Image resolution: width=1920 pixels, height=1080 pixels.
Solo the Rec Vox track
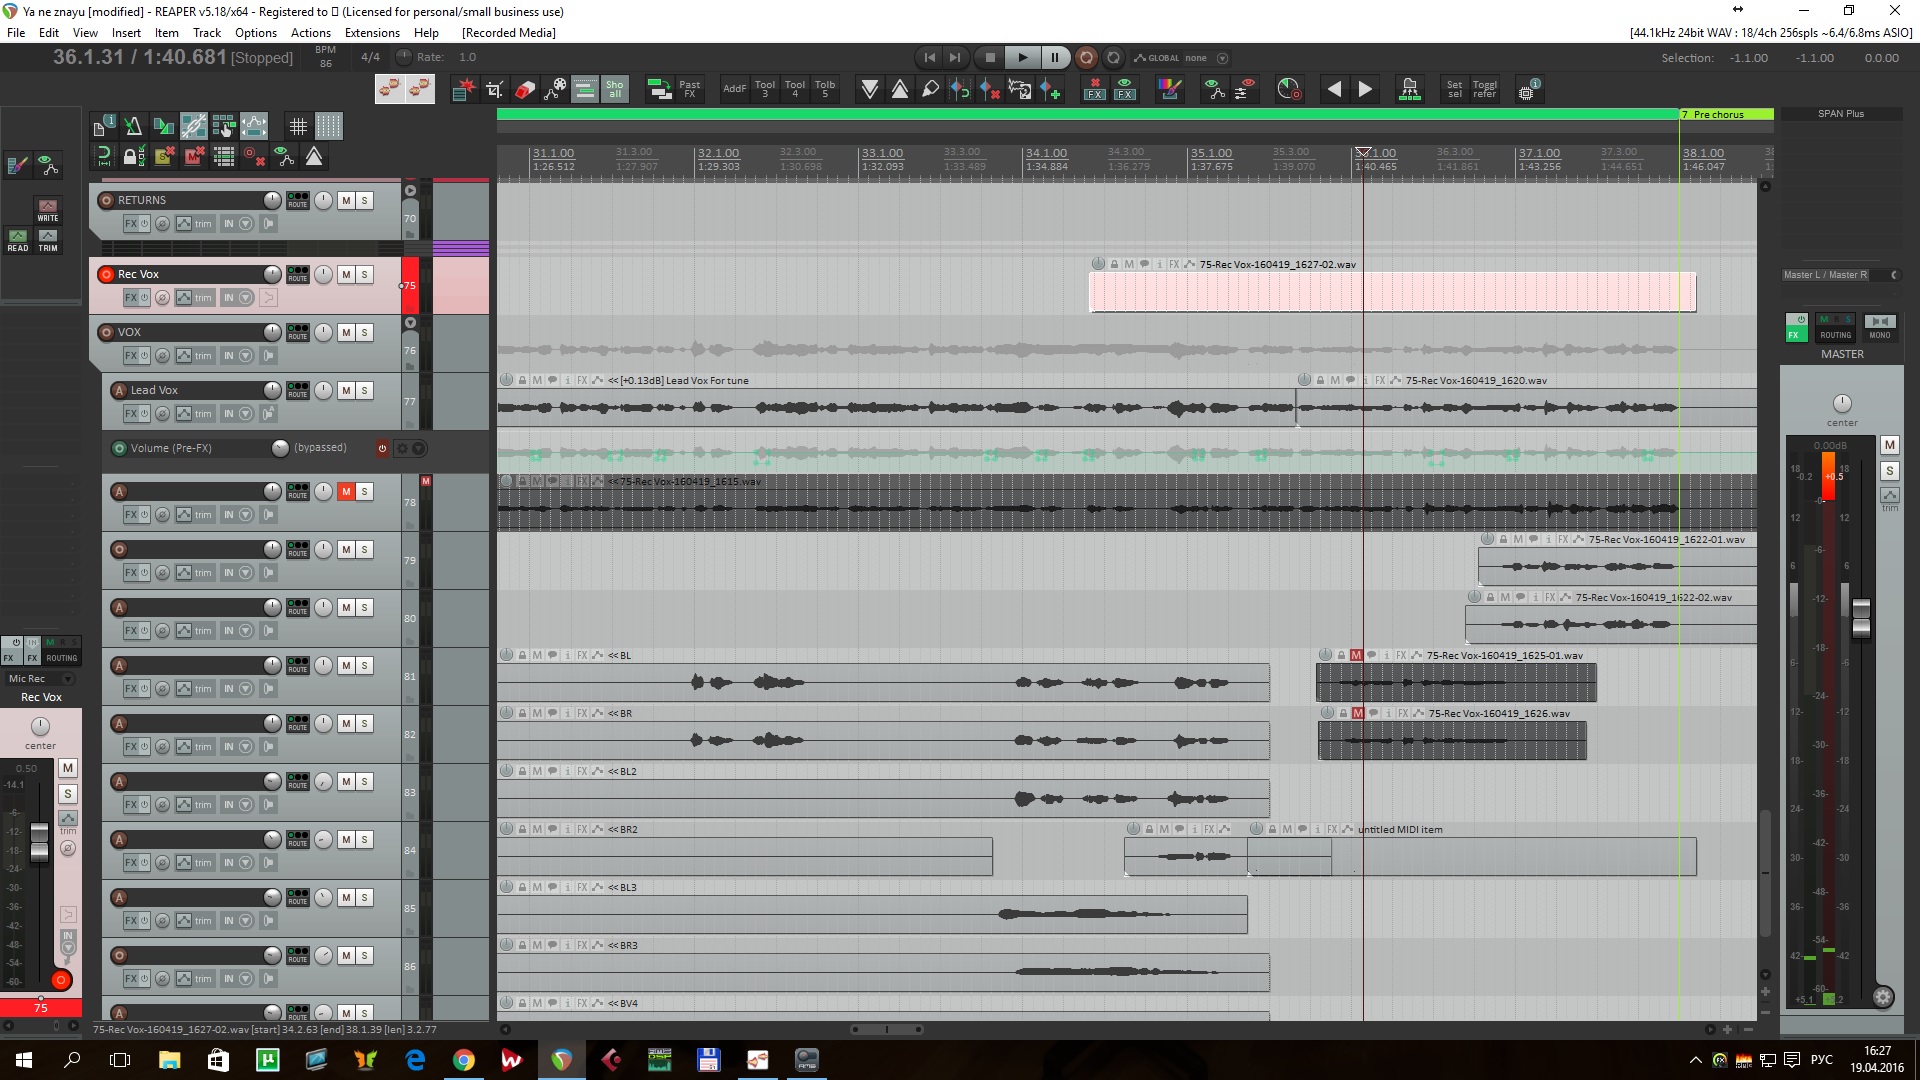coord(364,274)
